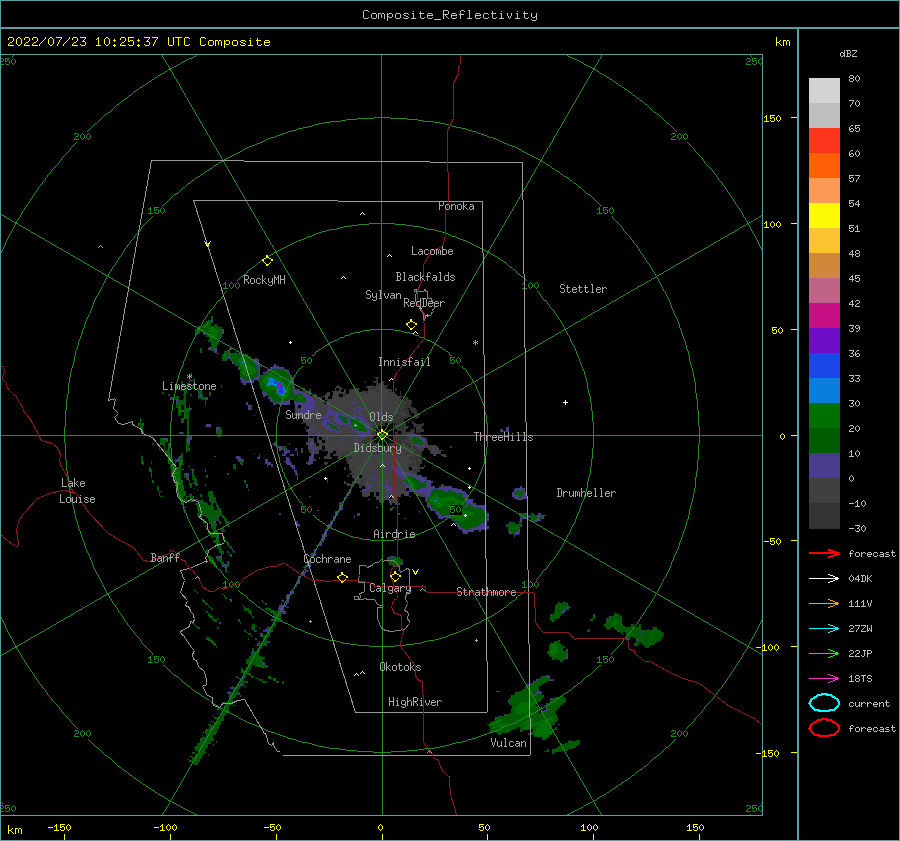Click the Innisfail label
The width and height of the screenshot is (900, 841).
pos(404,362)
